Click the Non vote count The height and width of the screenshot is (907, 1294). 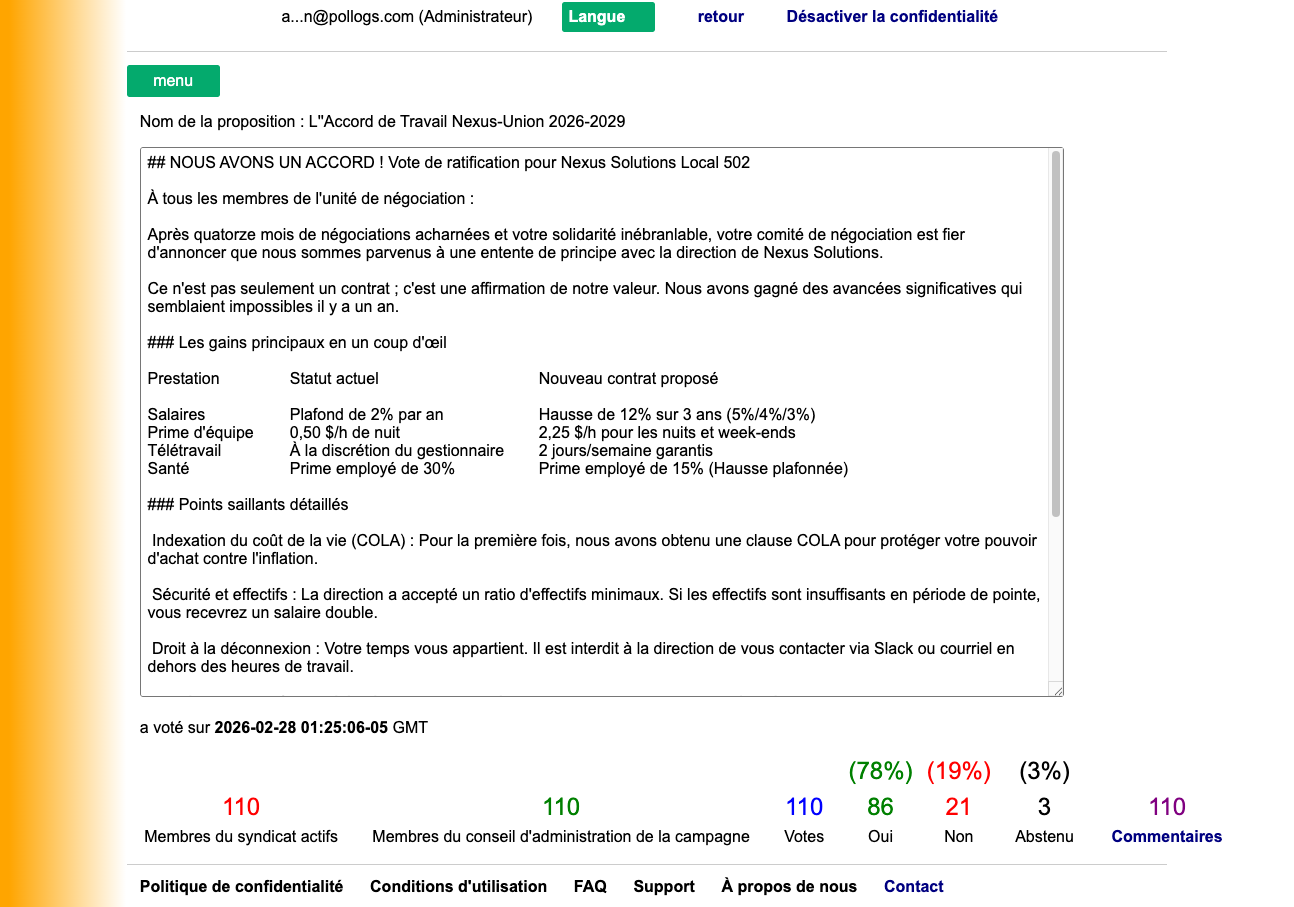[x=957, y=806]
